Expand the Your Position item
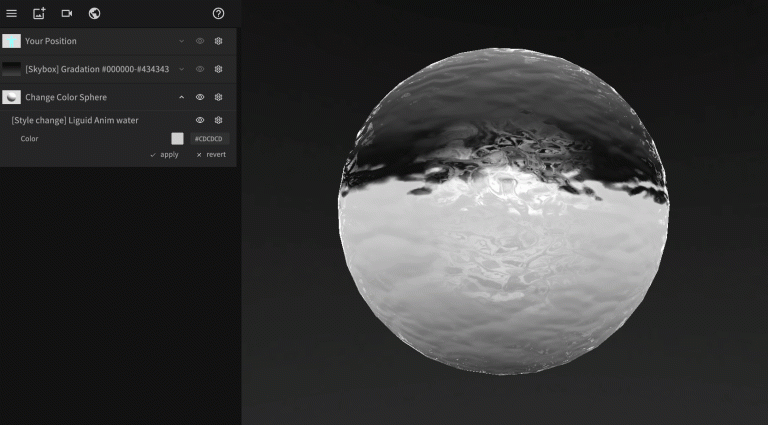768x425 pixels. (x=181, y=41)
